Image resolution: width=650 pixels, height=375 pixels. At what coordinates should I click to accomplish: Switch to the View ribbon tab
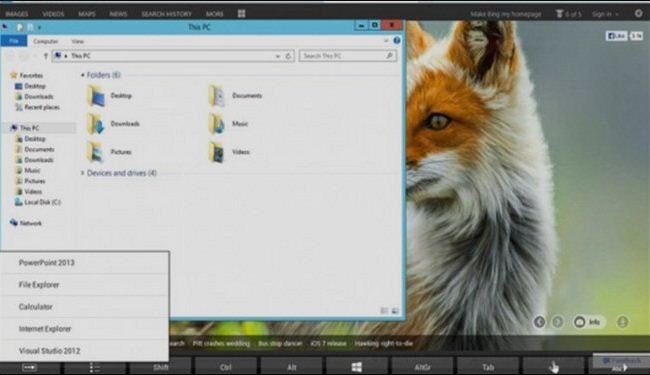[x=78, y=41]
